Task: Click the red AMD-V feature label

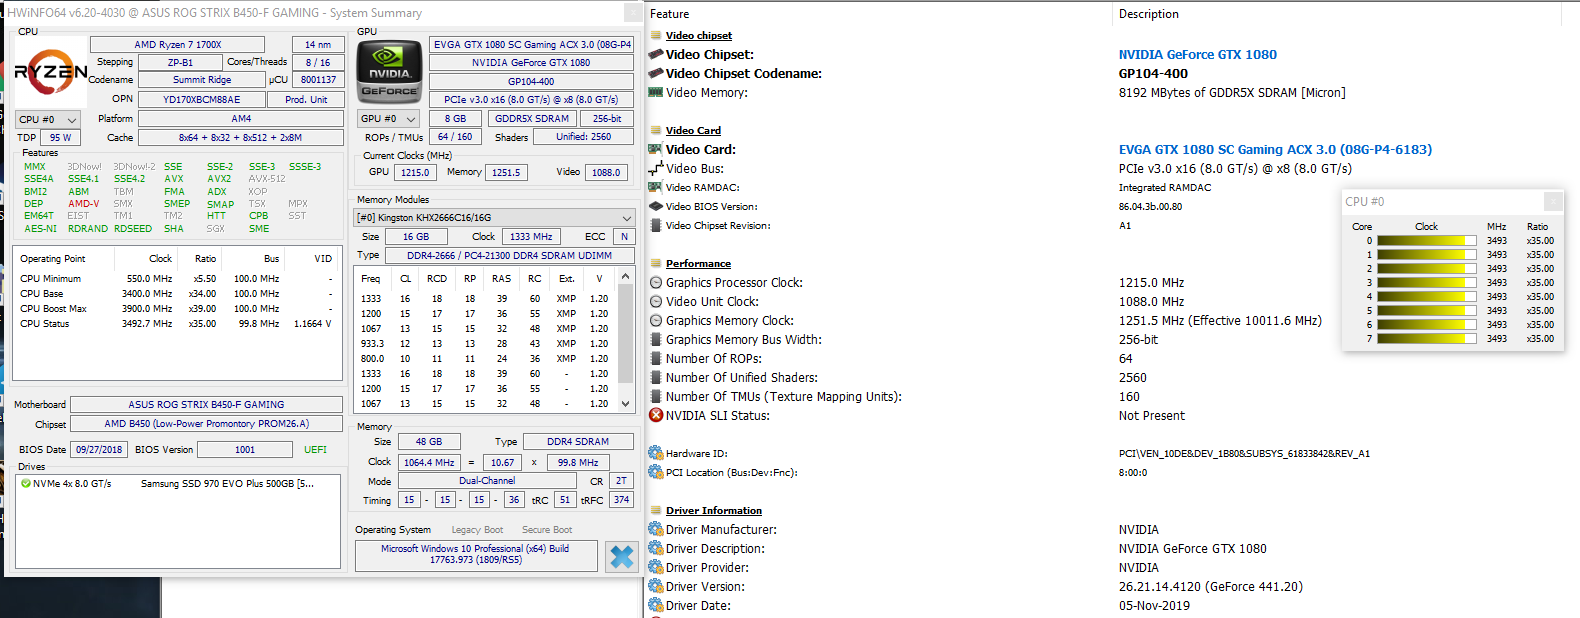Action: click(x=84, y=203)
